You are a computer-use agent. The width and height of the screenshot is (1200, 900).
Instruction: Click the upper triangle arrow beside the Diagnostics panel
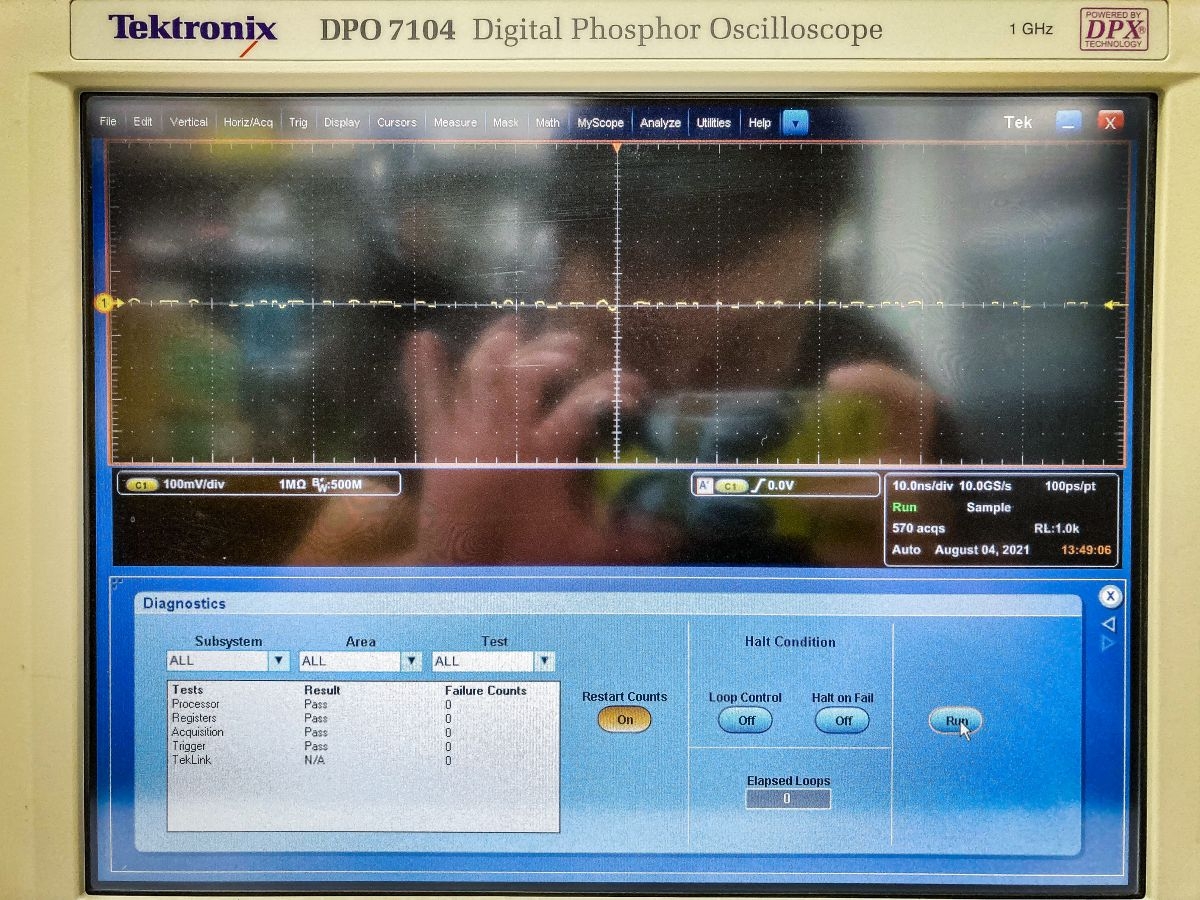(x=1108, y=624)
